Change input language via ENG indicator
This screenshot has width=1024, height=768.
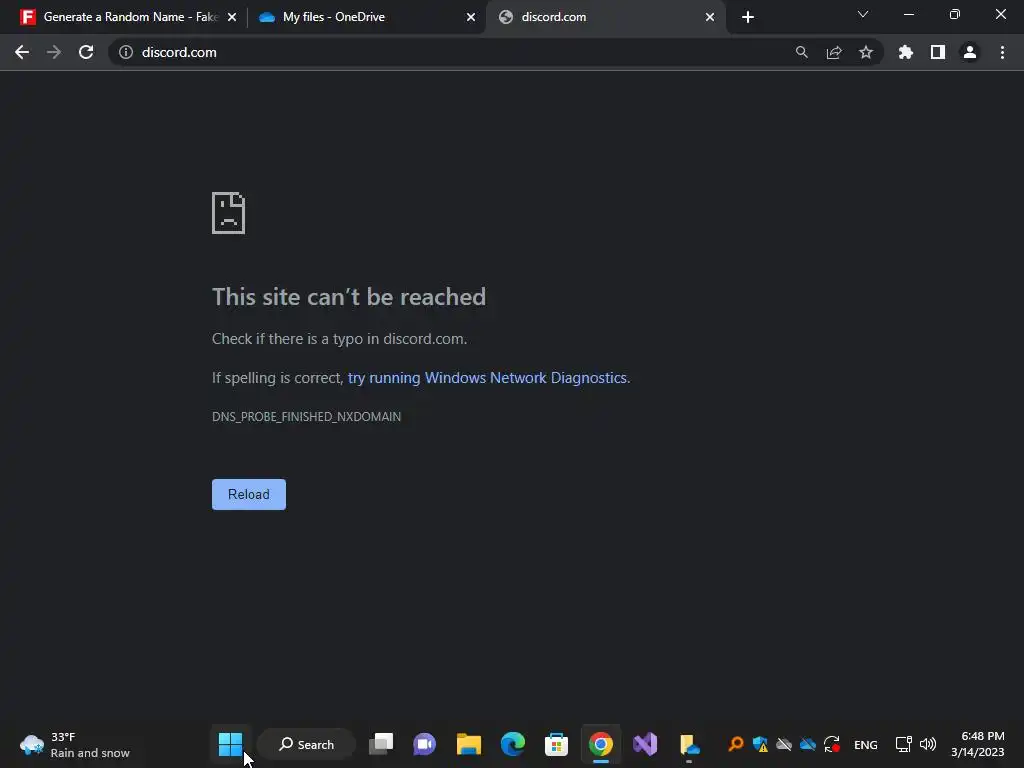(865, 745)
